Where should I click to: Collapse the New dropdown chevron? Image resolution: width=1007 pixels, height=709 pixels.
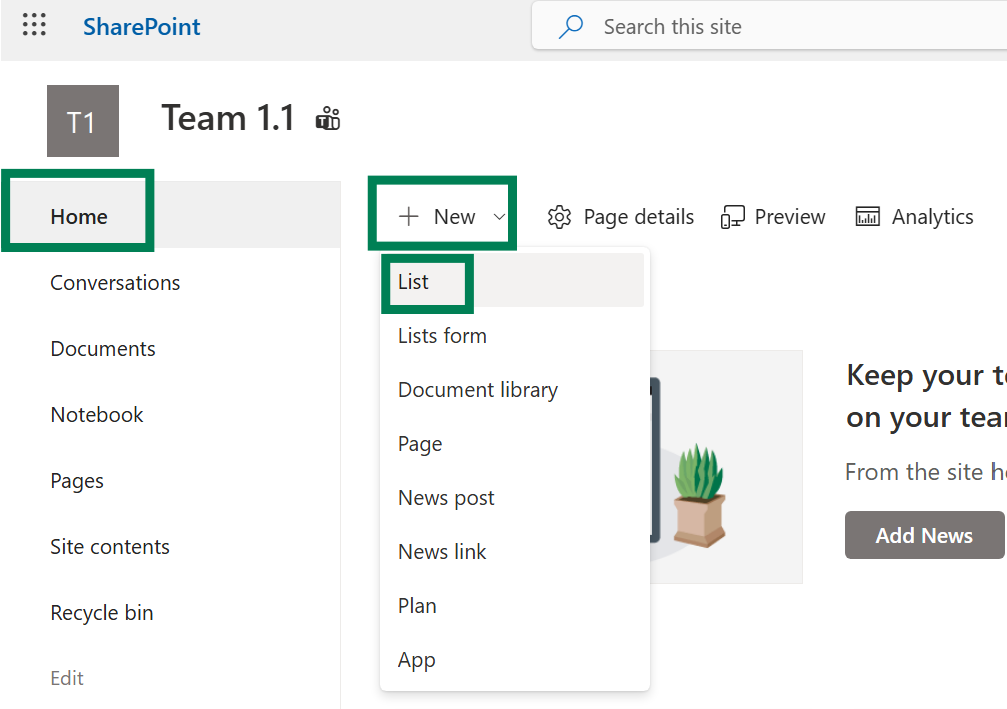tap(499, 217)
